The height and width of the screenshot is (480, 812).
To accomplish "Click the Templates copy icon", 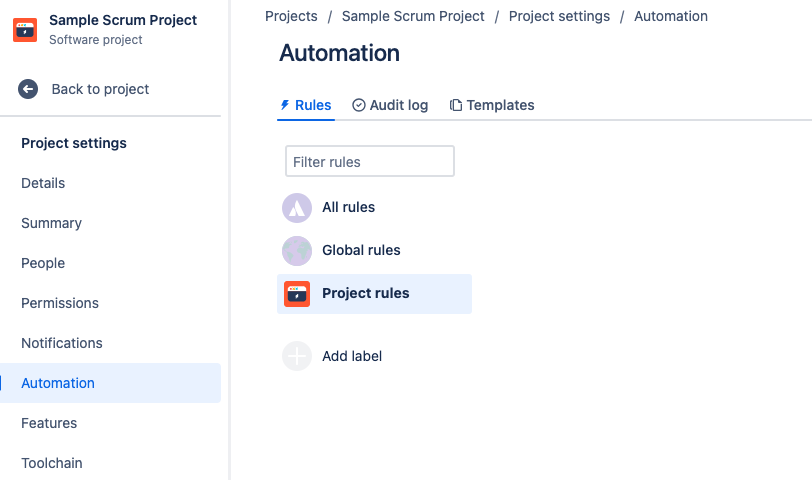I will pos(456,105).
